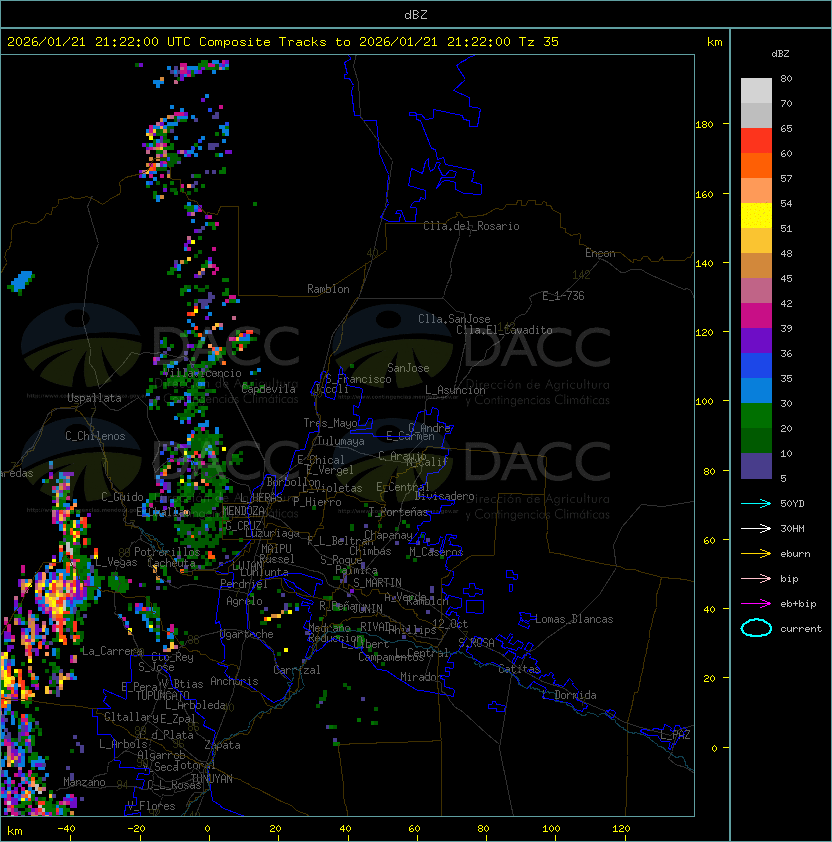832x842 pixels.
Task: Select the slate purple 5–10 dBZ swatch
Action: (x=756, y=466)
